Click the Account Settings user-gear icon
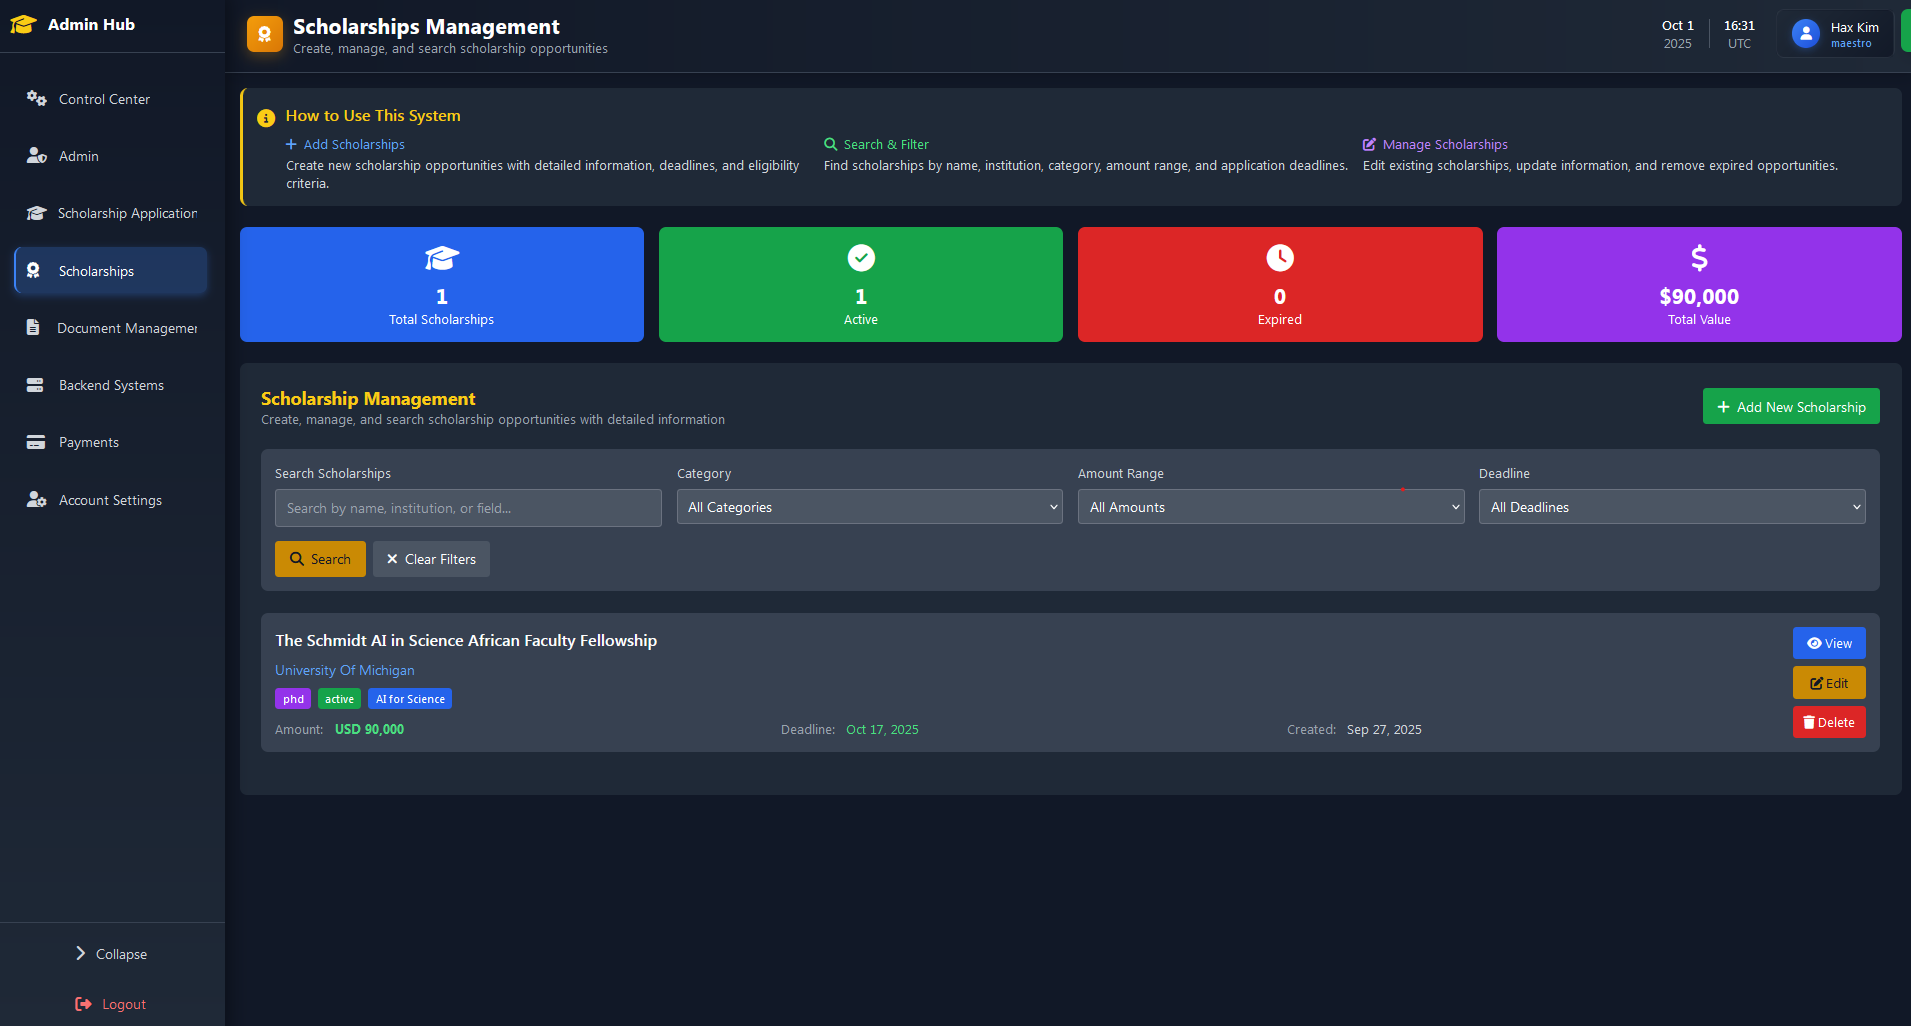Screen dimensions: 1911x1026 (x=36, y=500)
